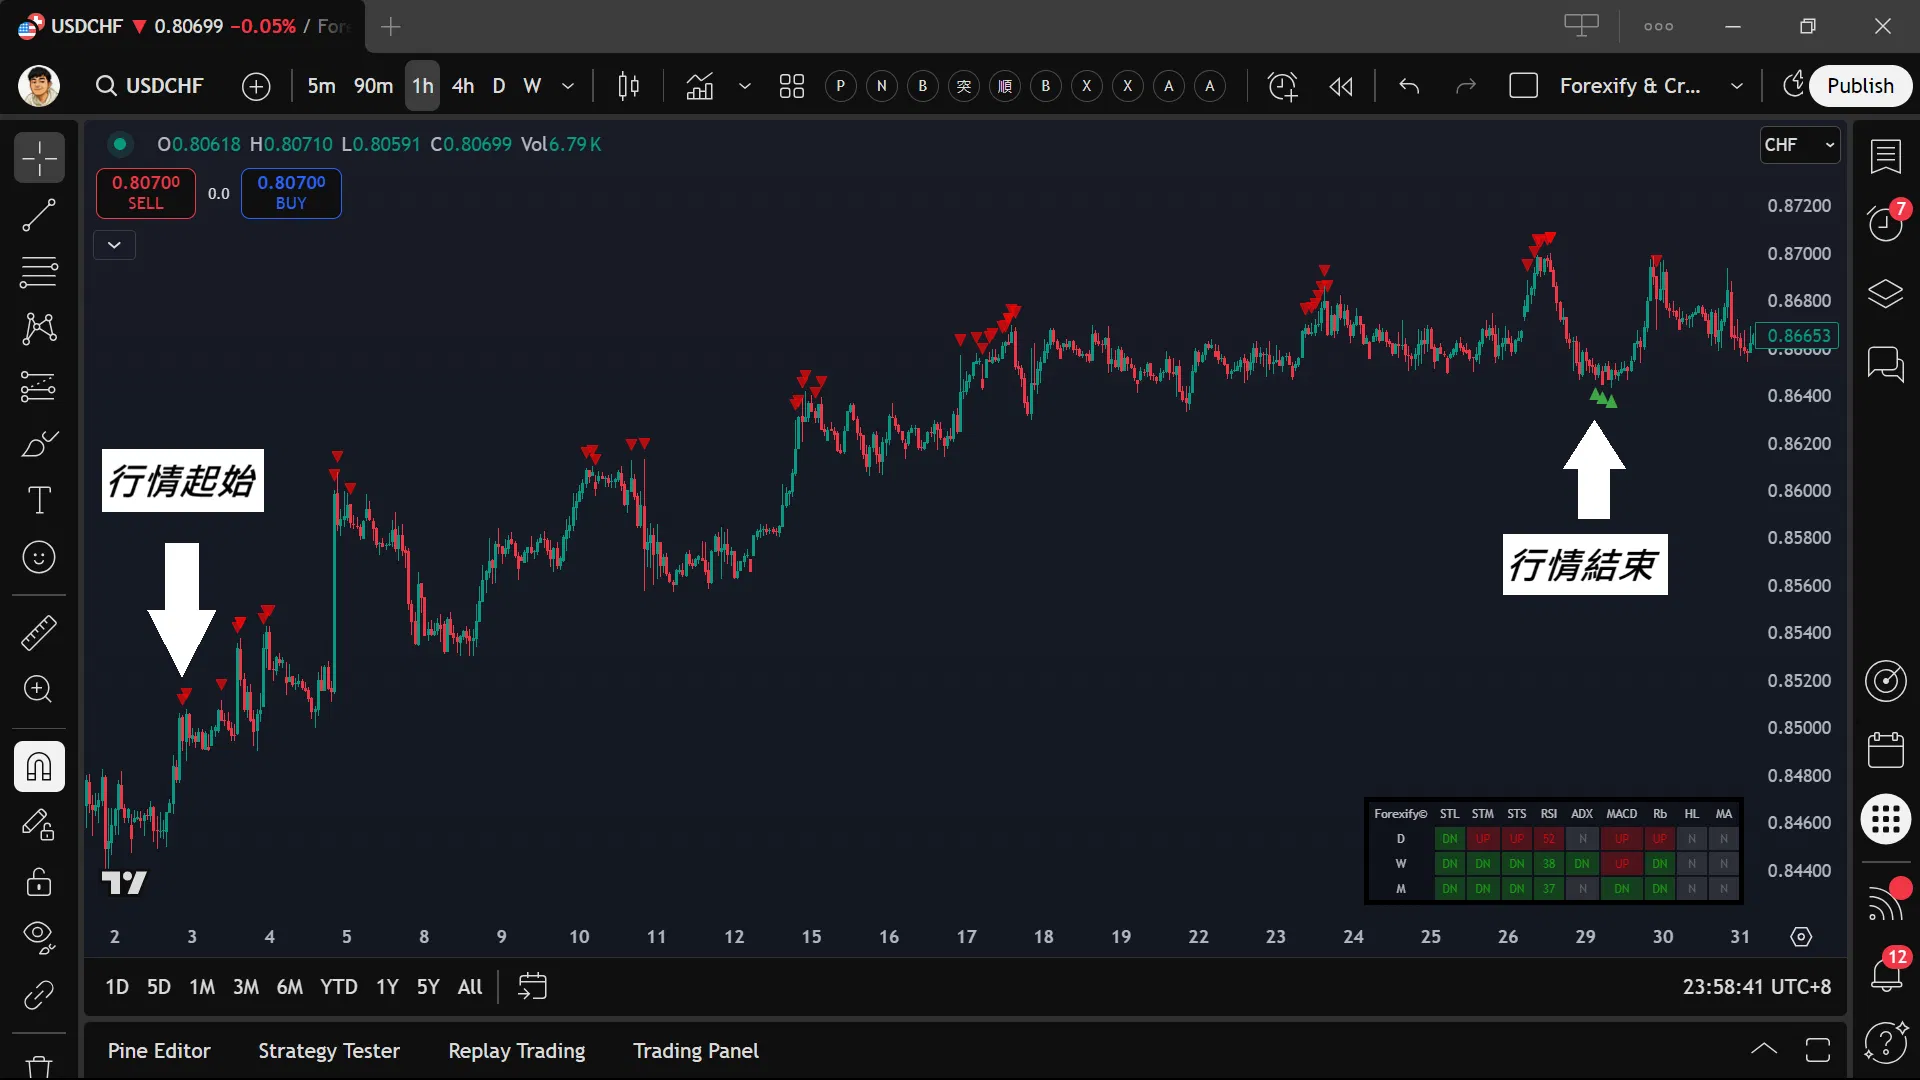Toggle magnet mode on drawings
Viewport: 1920px width, 1080px height.
pos(39,767)
